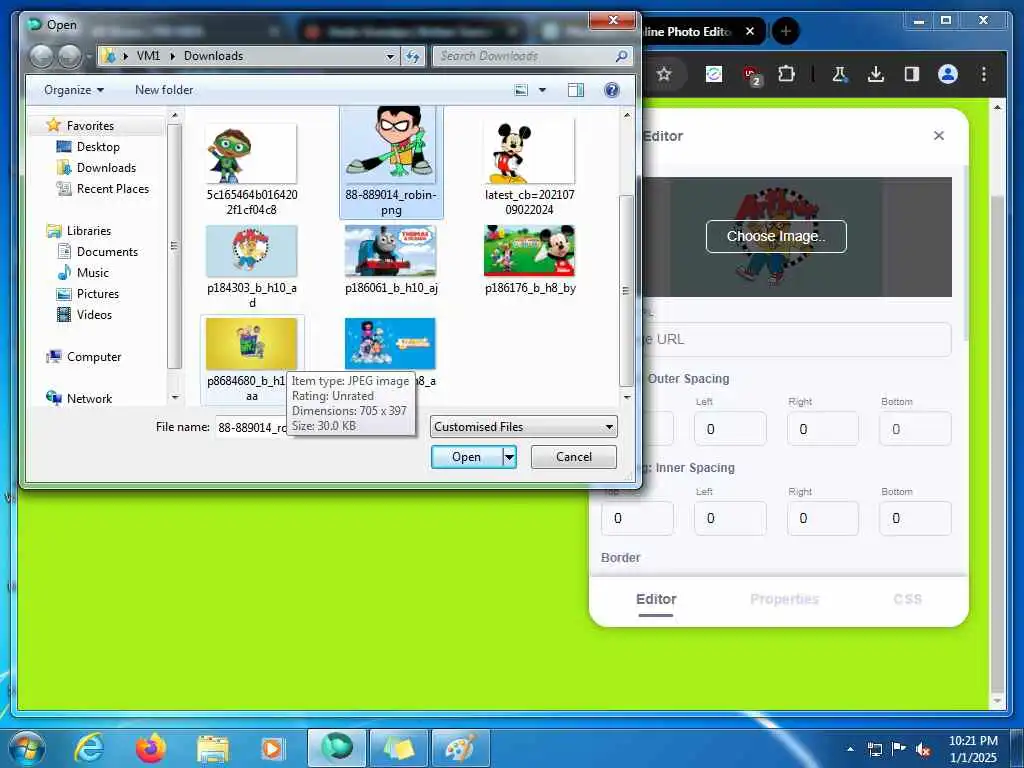Show hidden tray icons arrow
This screenshot has height=768, width=1024.
click(850, 749)
